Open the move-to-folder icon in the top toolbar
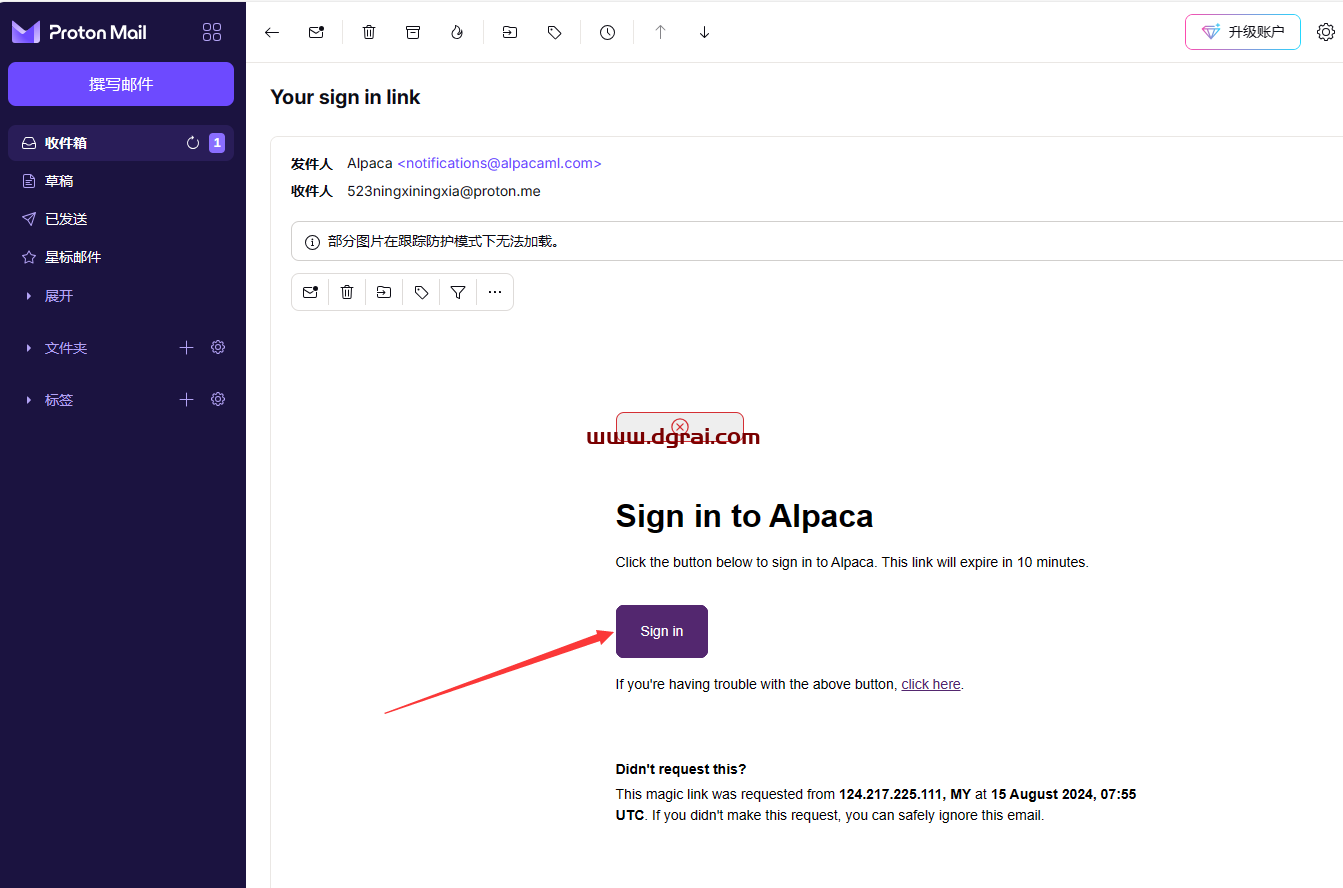 pos(510,32)
